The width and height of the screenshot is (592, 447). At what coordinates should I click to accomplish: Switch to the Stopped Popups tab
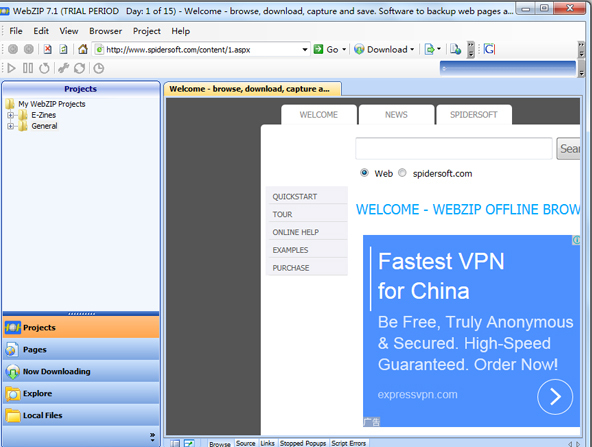point(303,443)
